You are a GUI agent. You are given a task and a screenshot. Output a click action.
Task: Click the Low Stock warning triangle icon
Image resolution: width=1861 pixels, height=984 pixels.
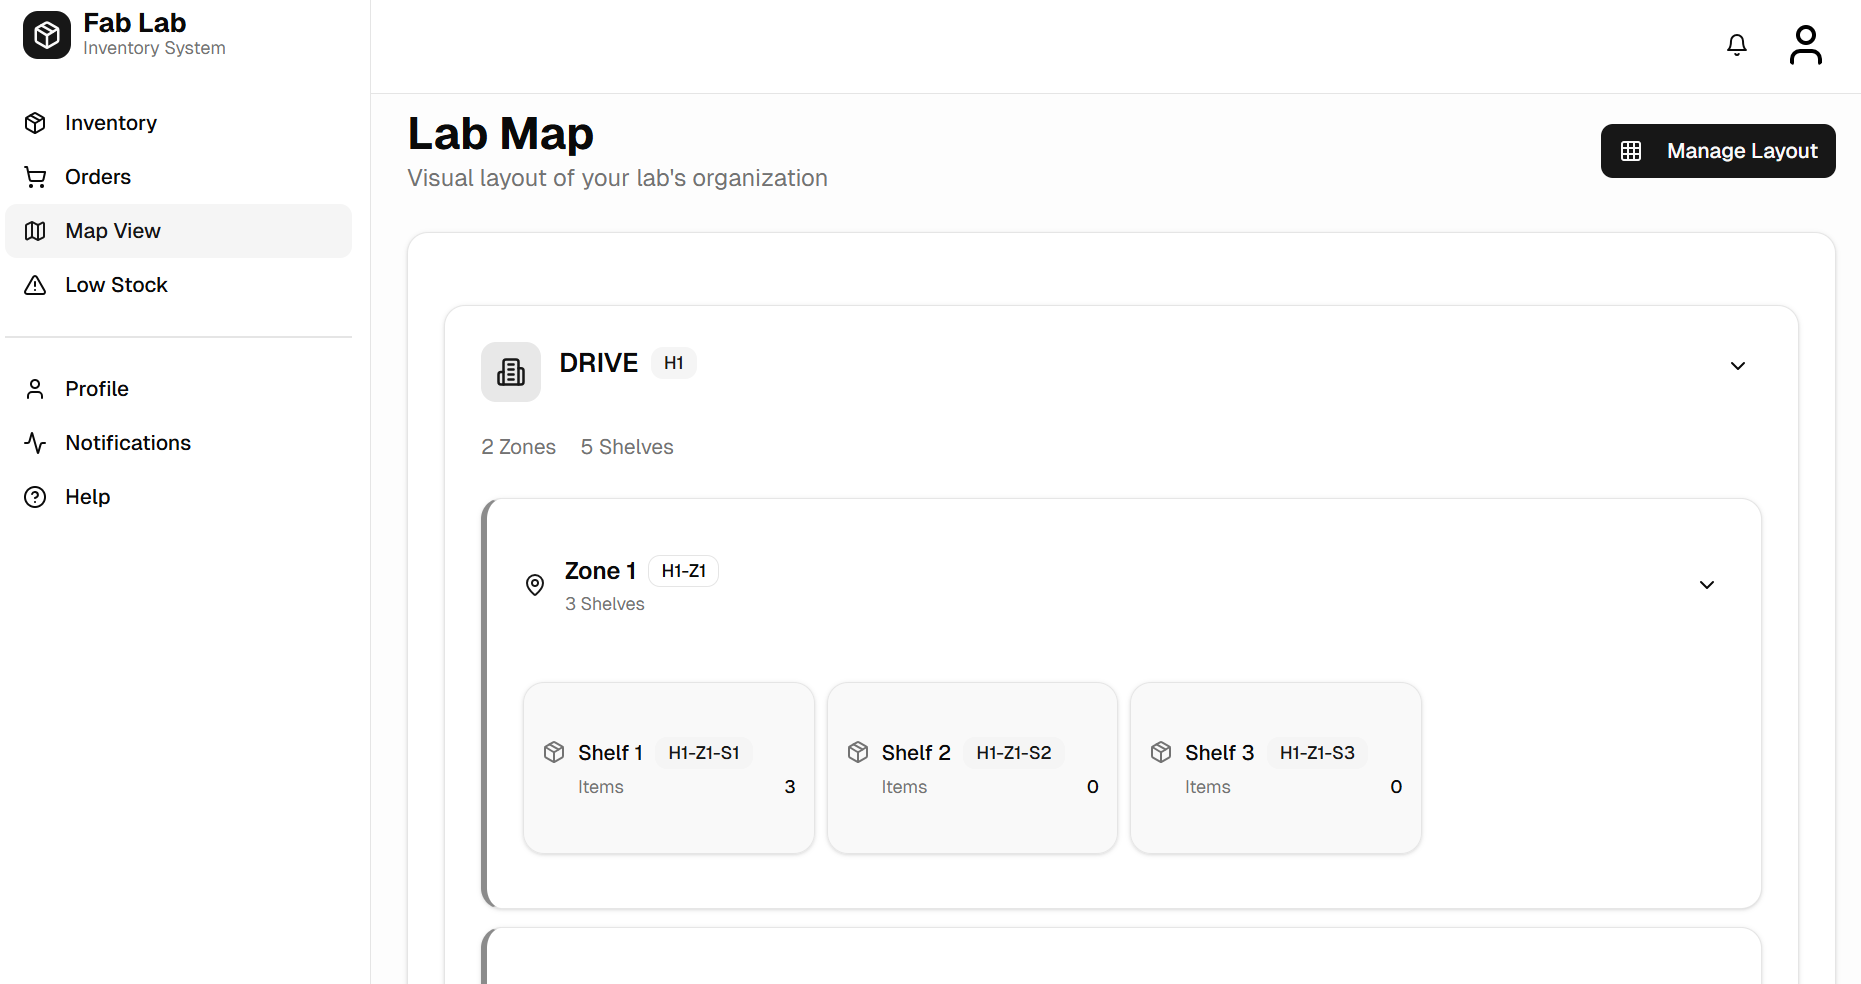click(35, 285)
